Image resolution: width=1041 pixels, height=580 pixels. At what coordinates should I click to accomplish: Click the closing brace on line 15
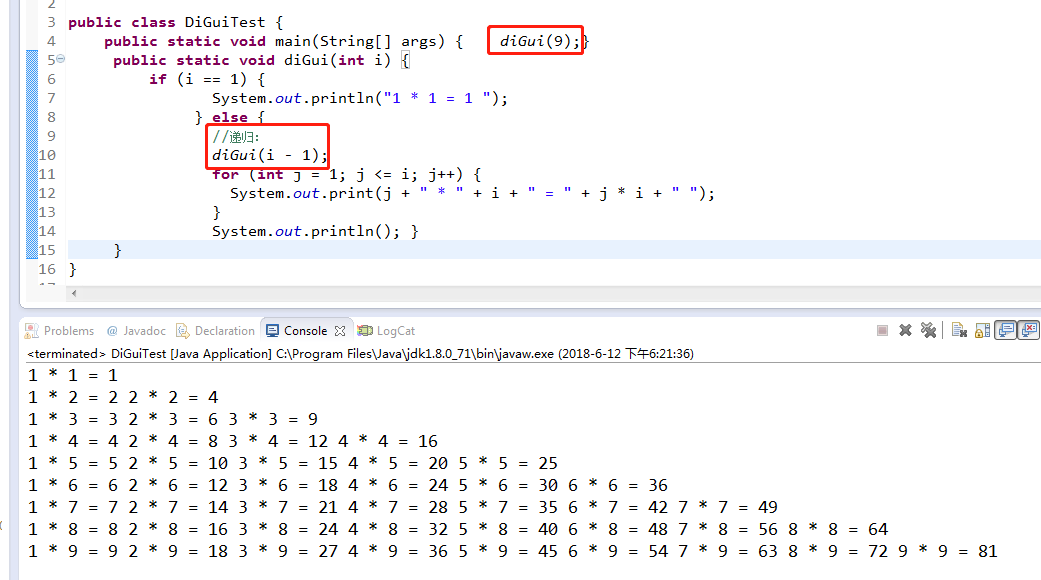point(118,250)
